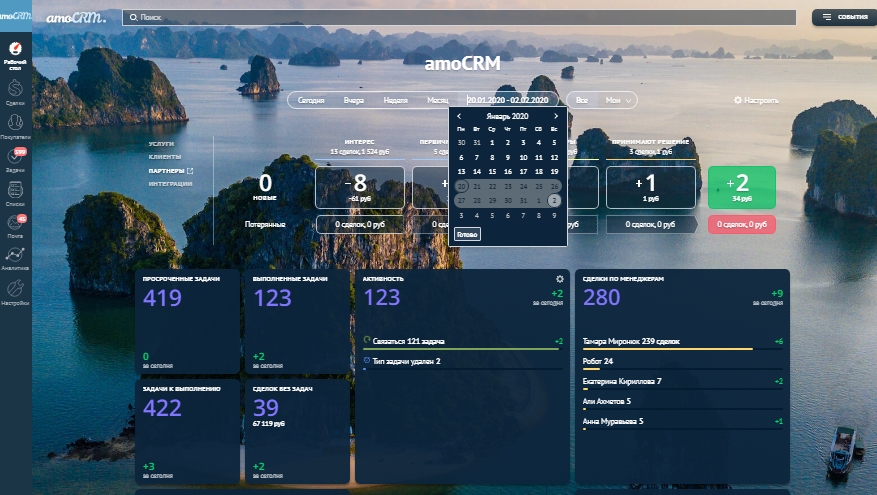Open the Аналитика analytics icon
The width and height of the screenshot is (877, 495).
[15, 259]
